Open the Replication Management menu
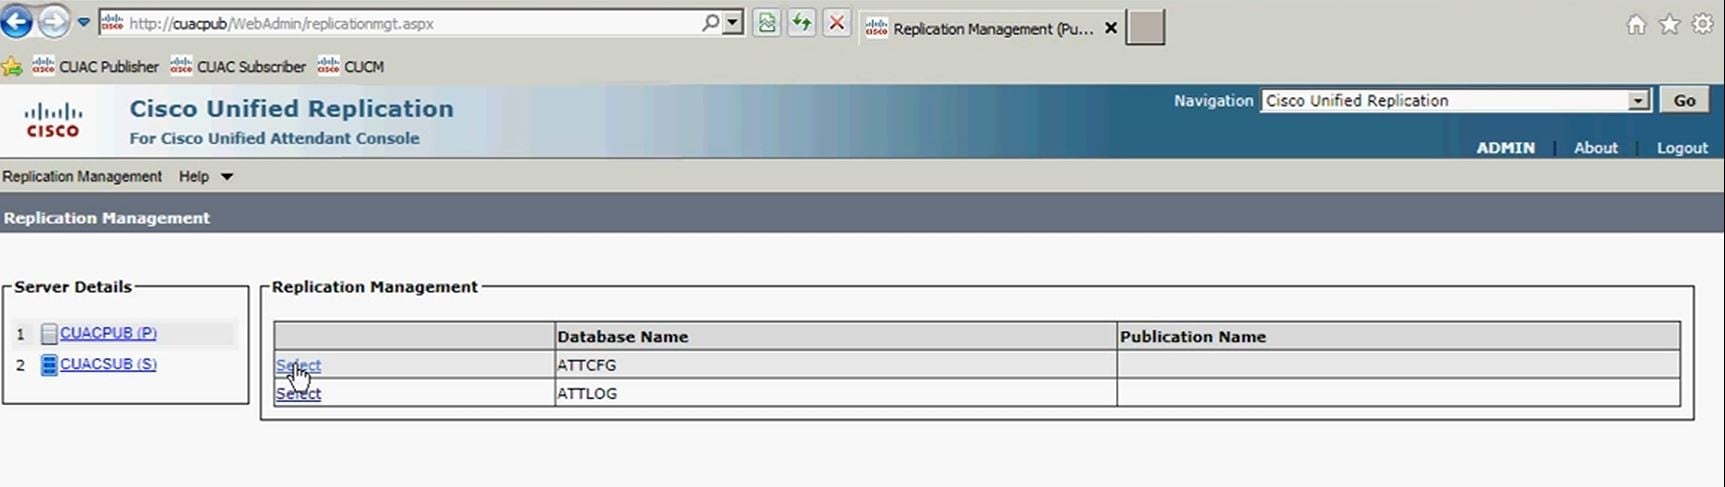 coord(82,177)
